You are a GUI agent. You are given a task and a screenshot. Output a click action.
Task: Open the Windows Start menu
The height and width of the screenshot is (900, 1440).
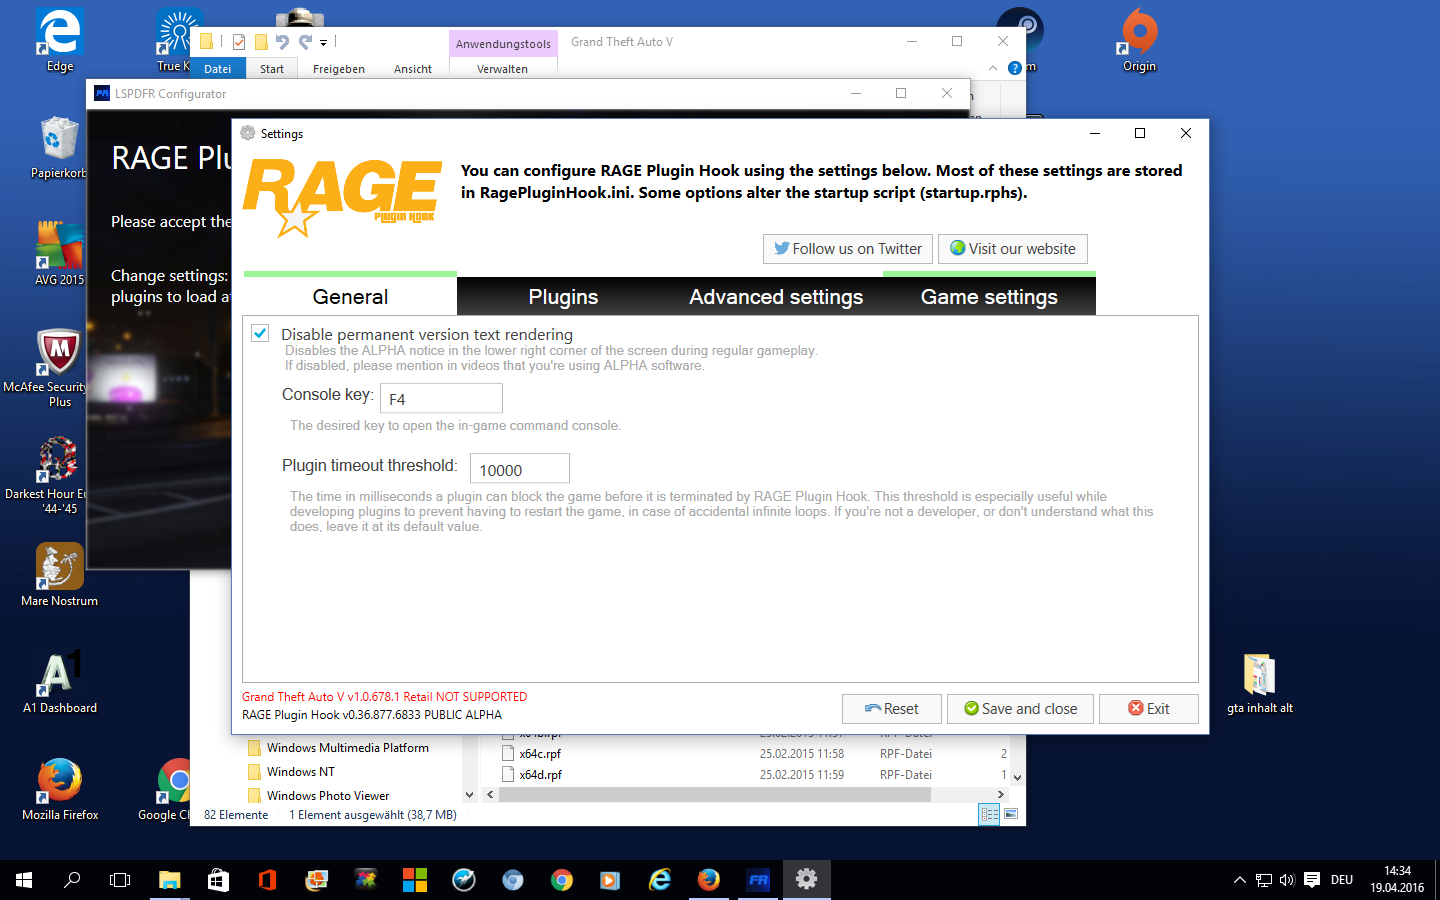pyautogui.click(x=24, y=880)
